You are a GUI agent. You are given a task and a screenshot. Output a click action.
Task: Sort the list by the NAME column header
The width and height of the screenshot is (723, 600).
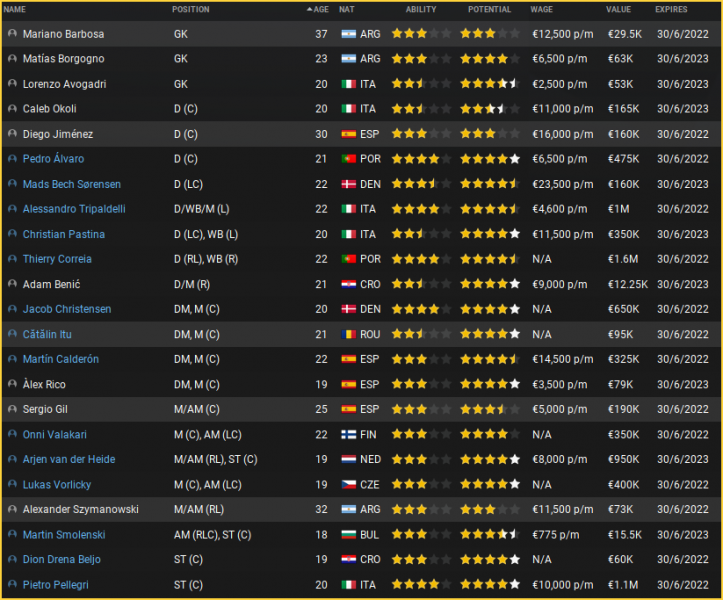[x=15, y=9]
